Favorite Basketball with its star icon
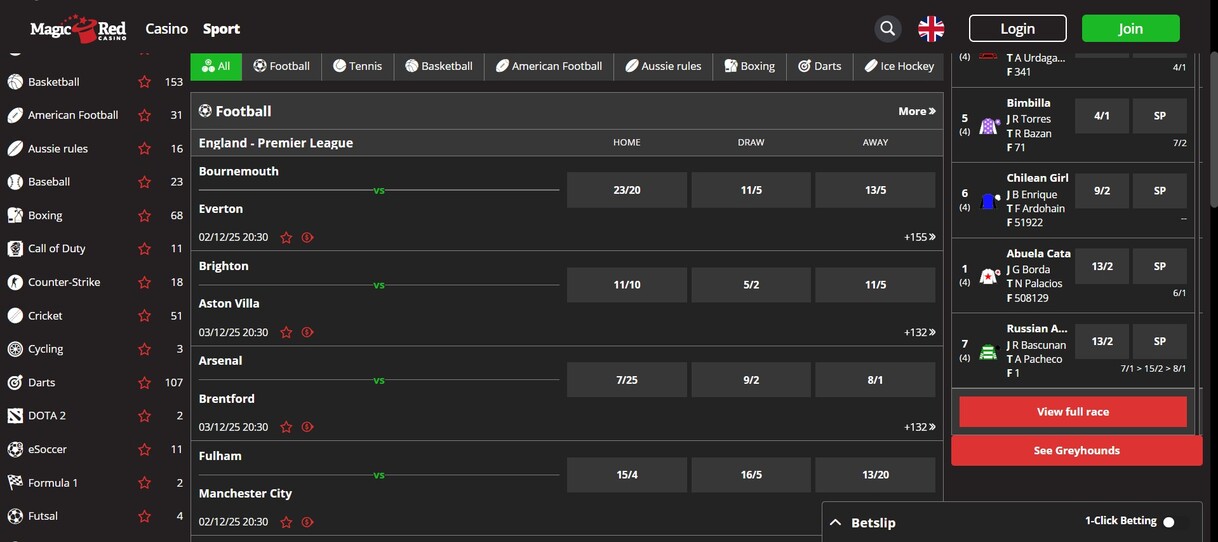This screenshot has width=1218, height=542. point(144,82)
